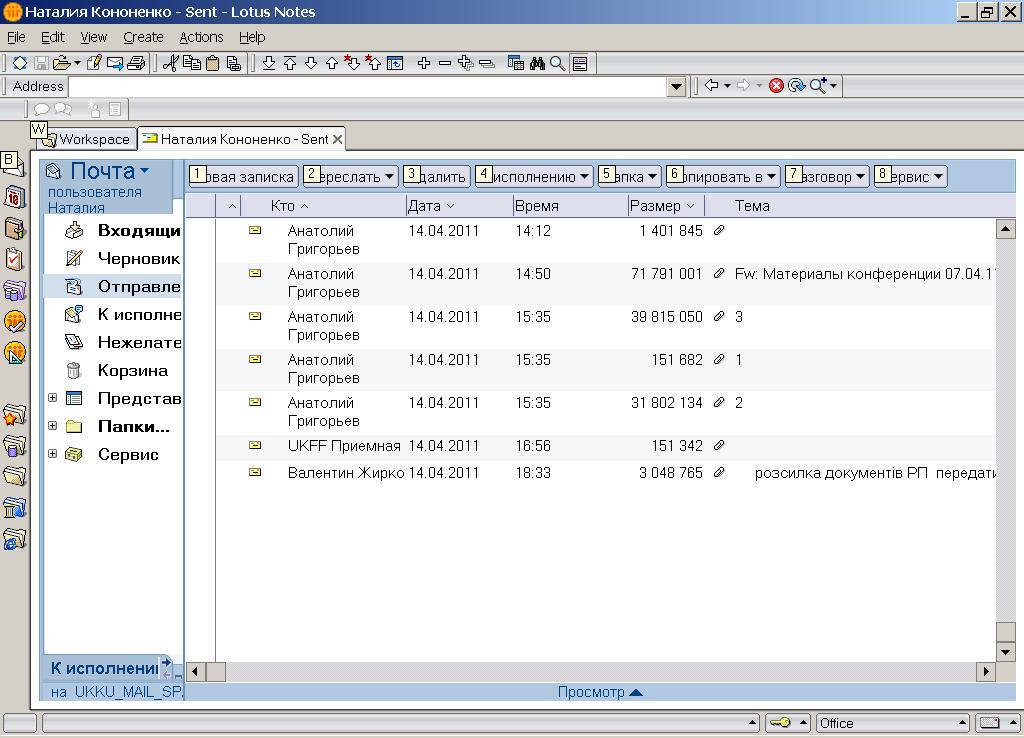Select the message from UKFF Приемная
The image size is (1024, 738).
[607, 446]
